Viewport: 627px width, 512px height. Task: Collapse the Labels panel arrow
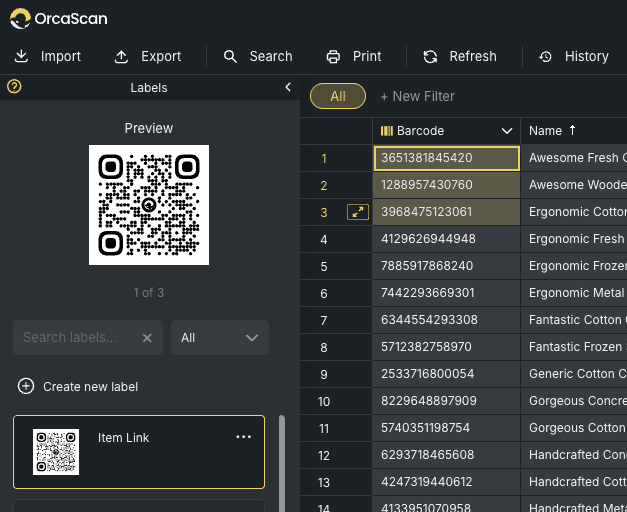coord(288,87)
